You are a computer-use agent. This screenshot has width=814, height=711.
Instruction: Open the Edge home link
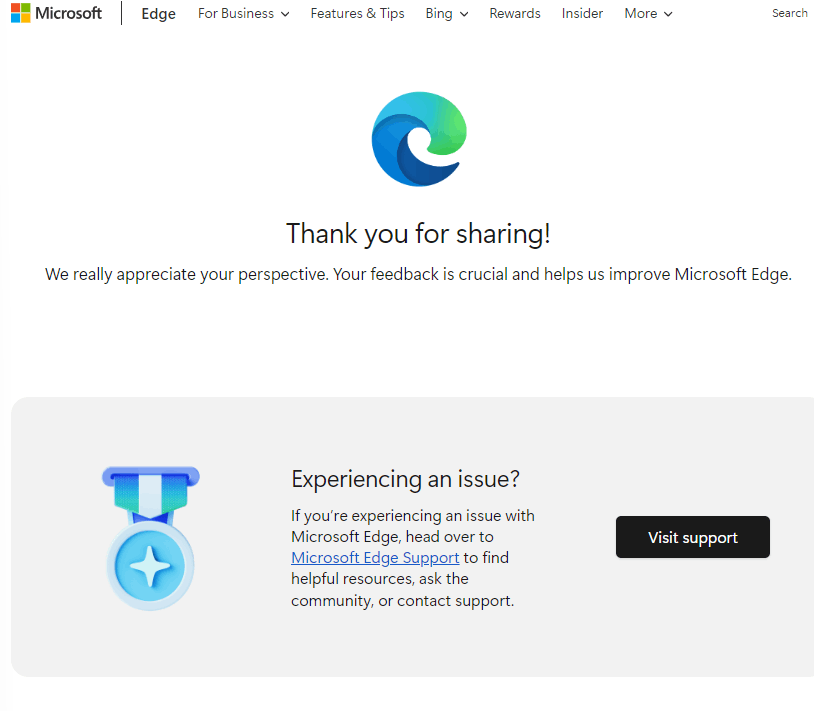158,13
